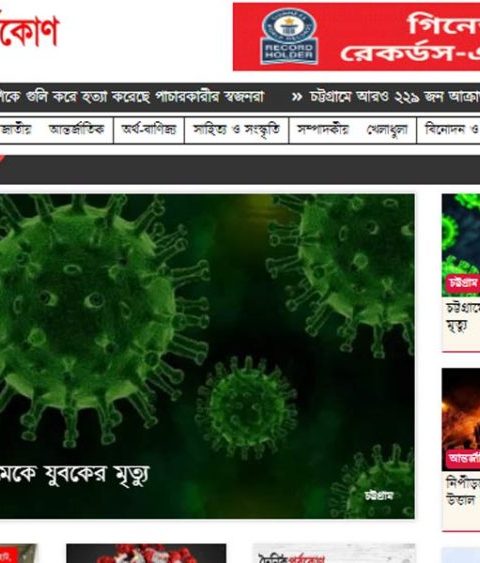Click the চট্টগ্রামে আরও ২২৯ জন ticker headline
480x563 pixels.
(395, 97)
